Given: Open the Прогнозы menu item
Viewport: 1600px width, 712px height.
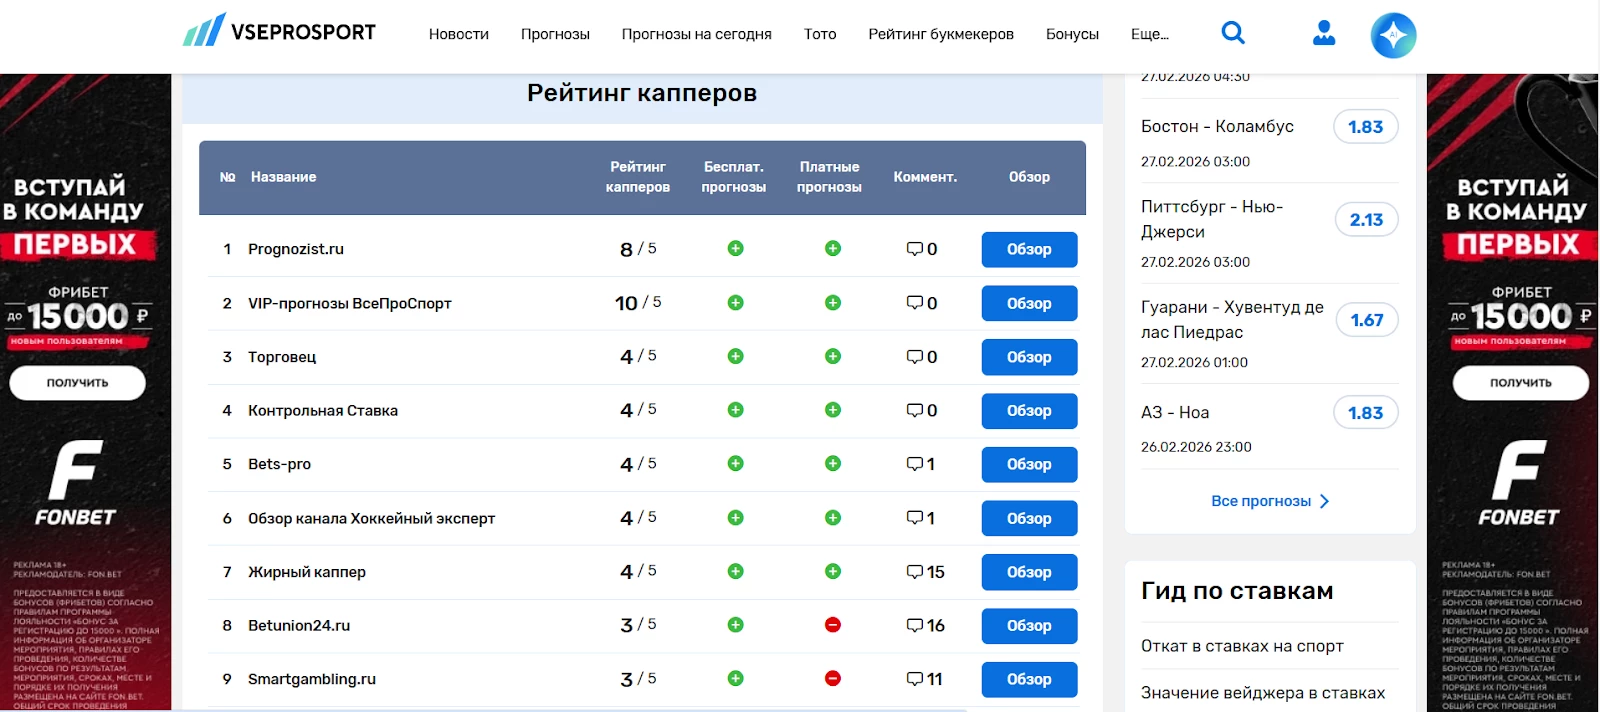Looking at the screenshot, I should (555, 34).
